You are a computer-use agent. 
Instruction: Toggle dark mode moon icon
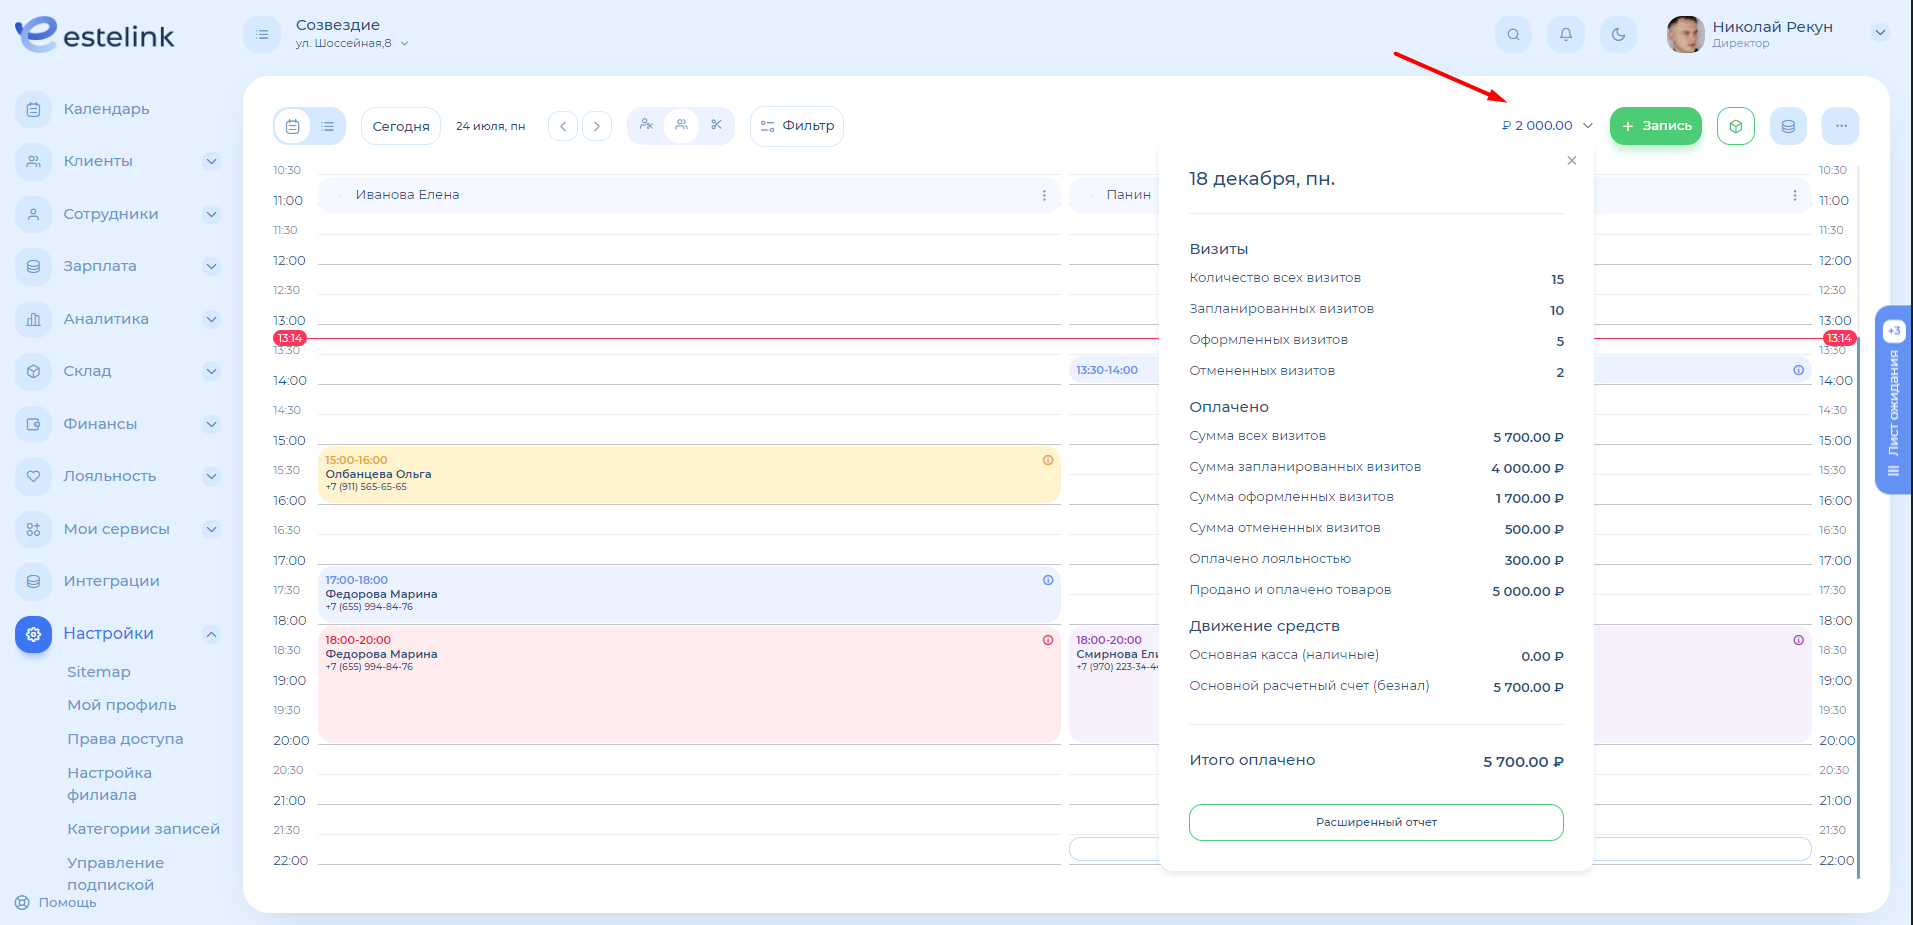1618,35
